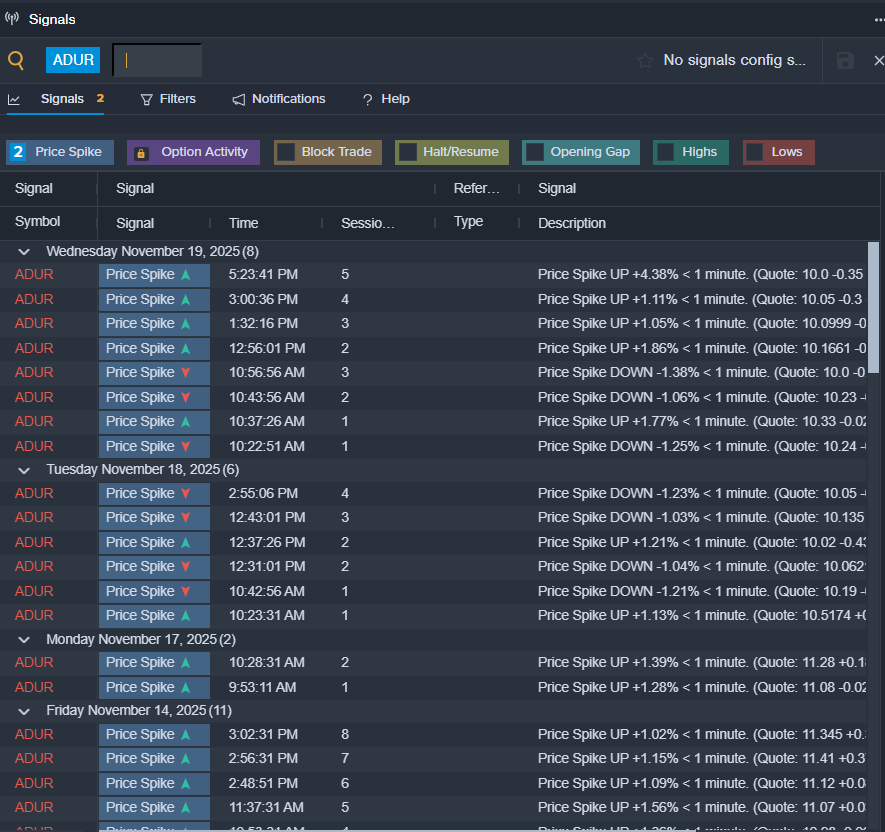
Task: Click the red Lows color swatch box
Action: coord(756,153)
